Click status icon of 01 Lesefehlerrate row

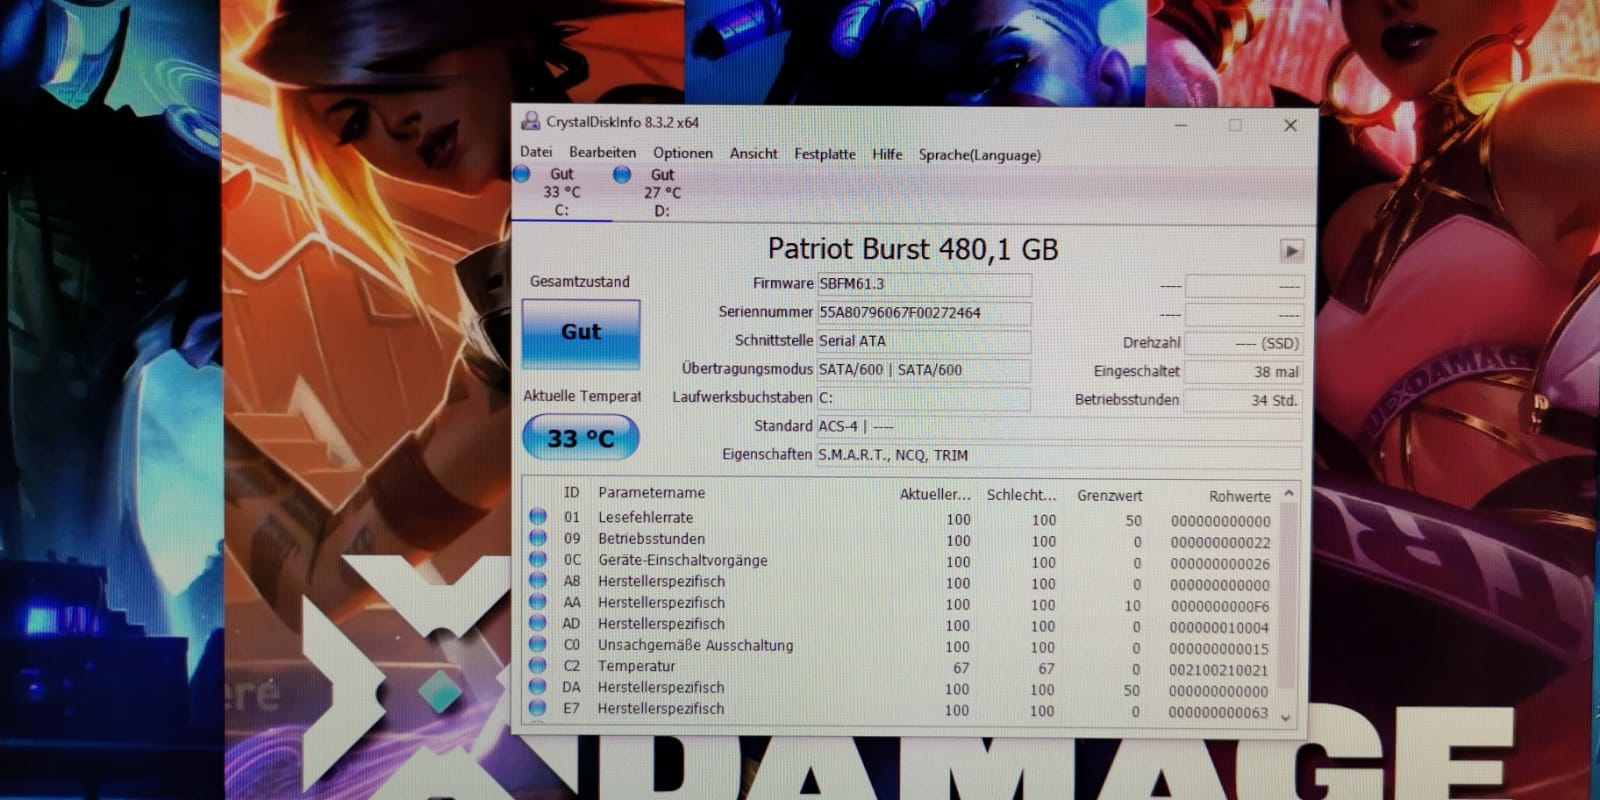pyautogui.click(x=538, y=517)
